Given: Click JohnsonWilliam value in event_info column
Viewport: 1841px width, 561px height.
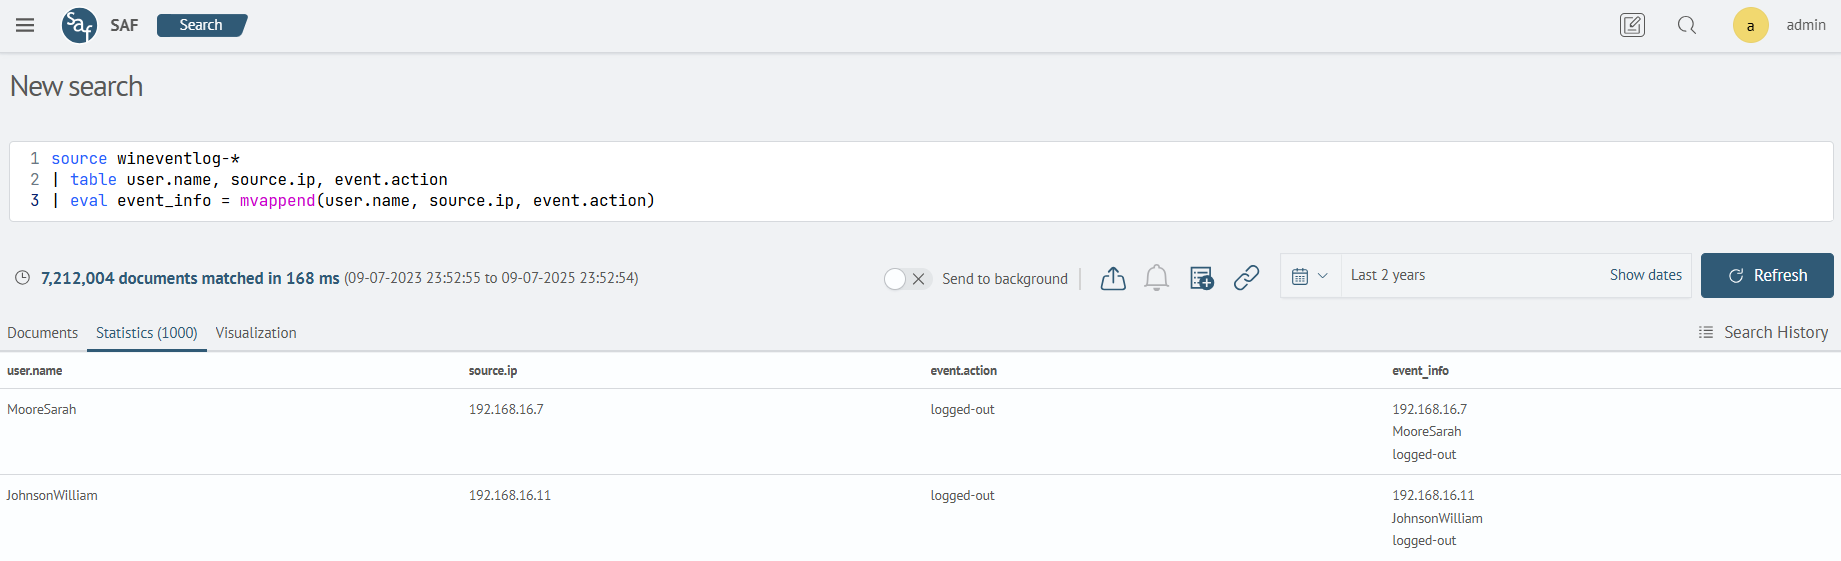Looking at the screenshot, I should [x=1437, y=519].
